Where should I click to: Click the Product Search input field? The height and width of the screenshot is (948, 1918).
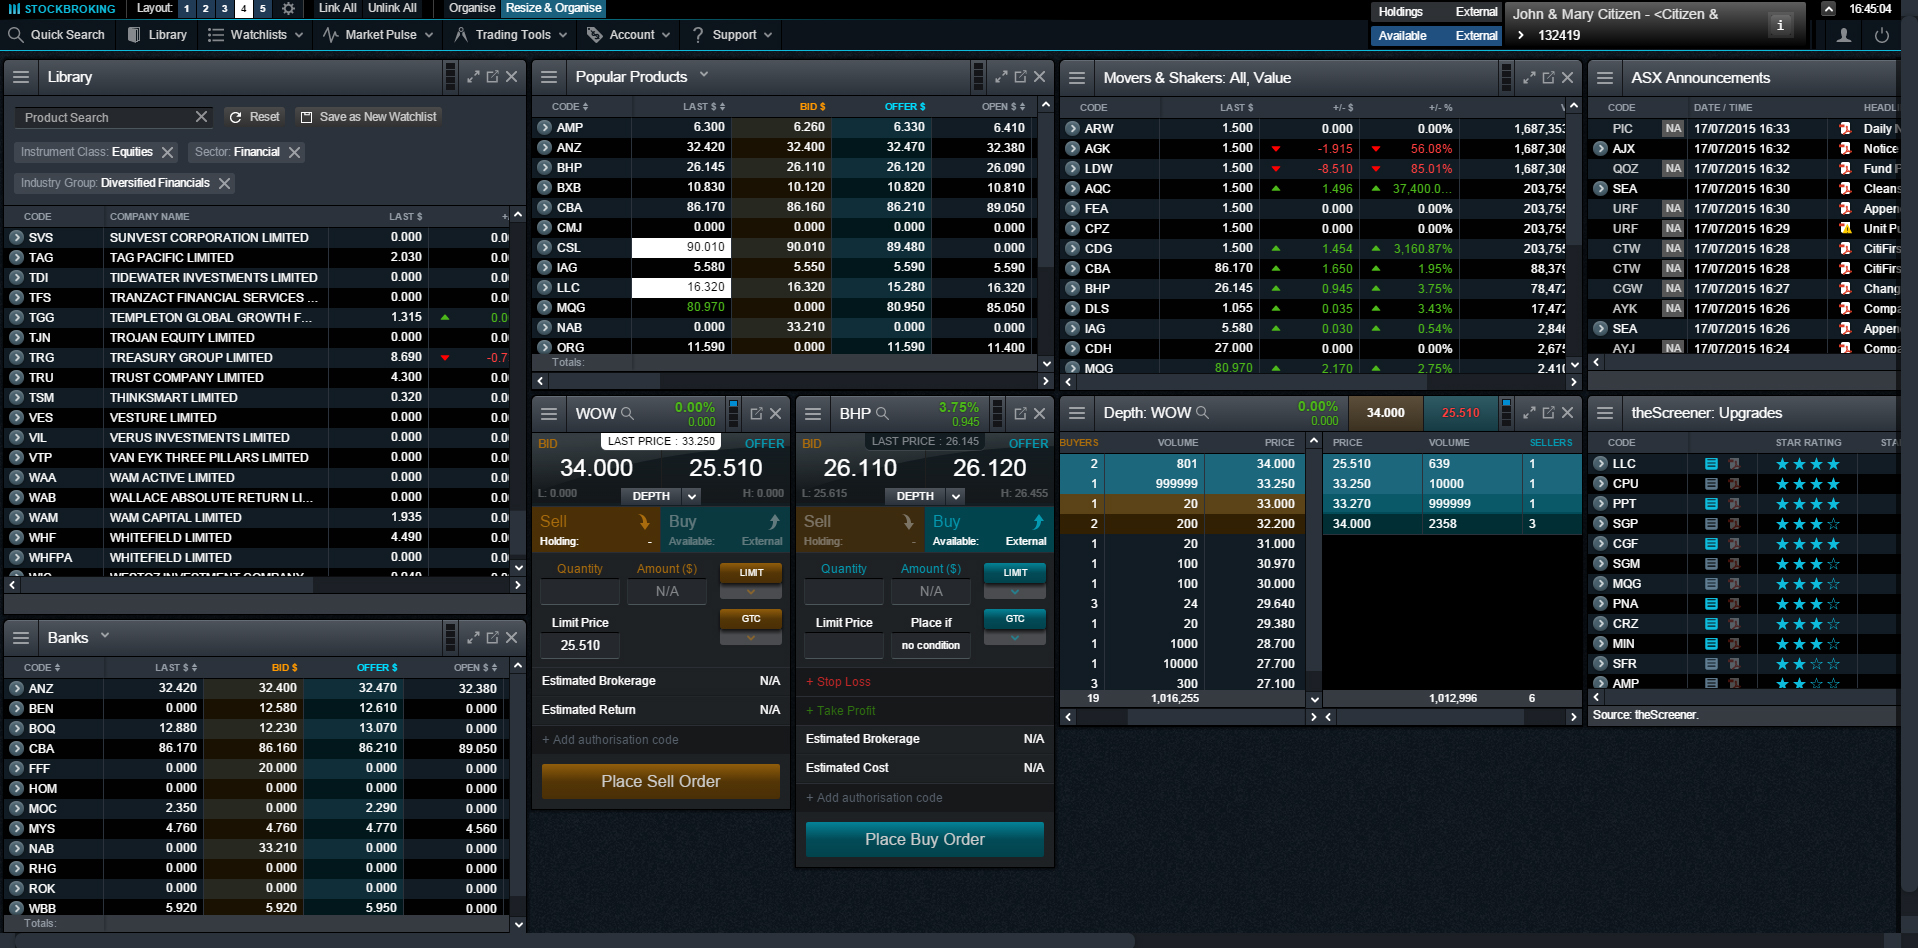[105, 118]
